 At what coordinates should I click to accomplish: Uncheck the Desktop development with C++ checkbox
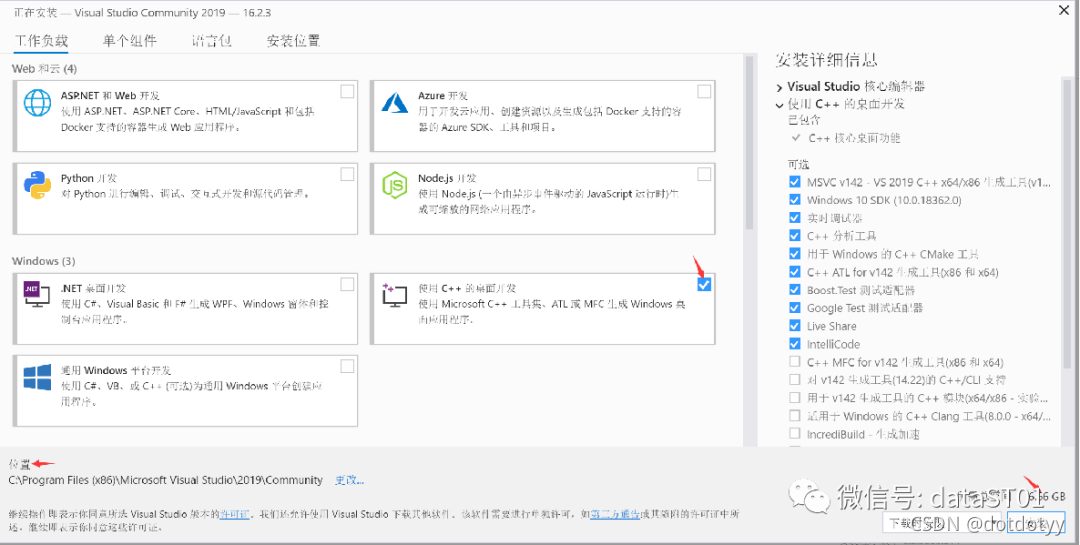704,284
